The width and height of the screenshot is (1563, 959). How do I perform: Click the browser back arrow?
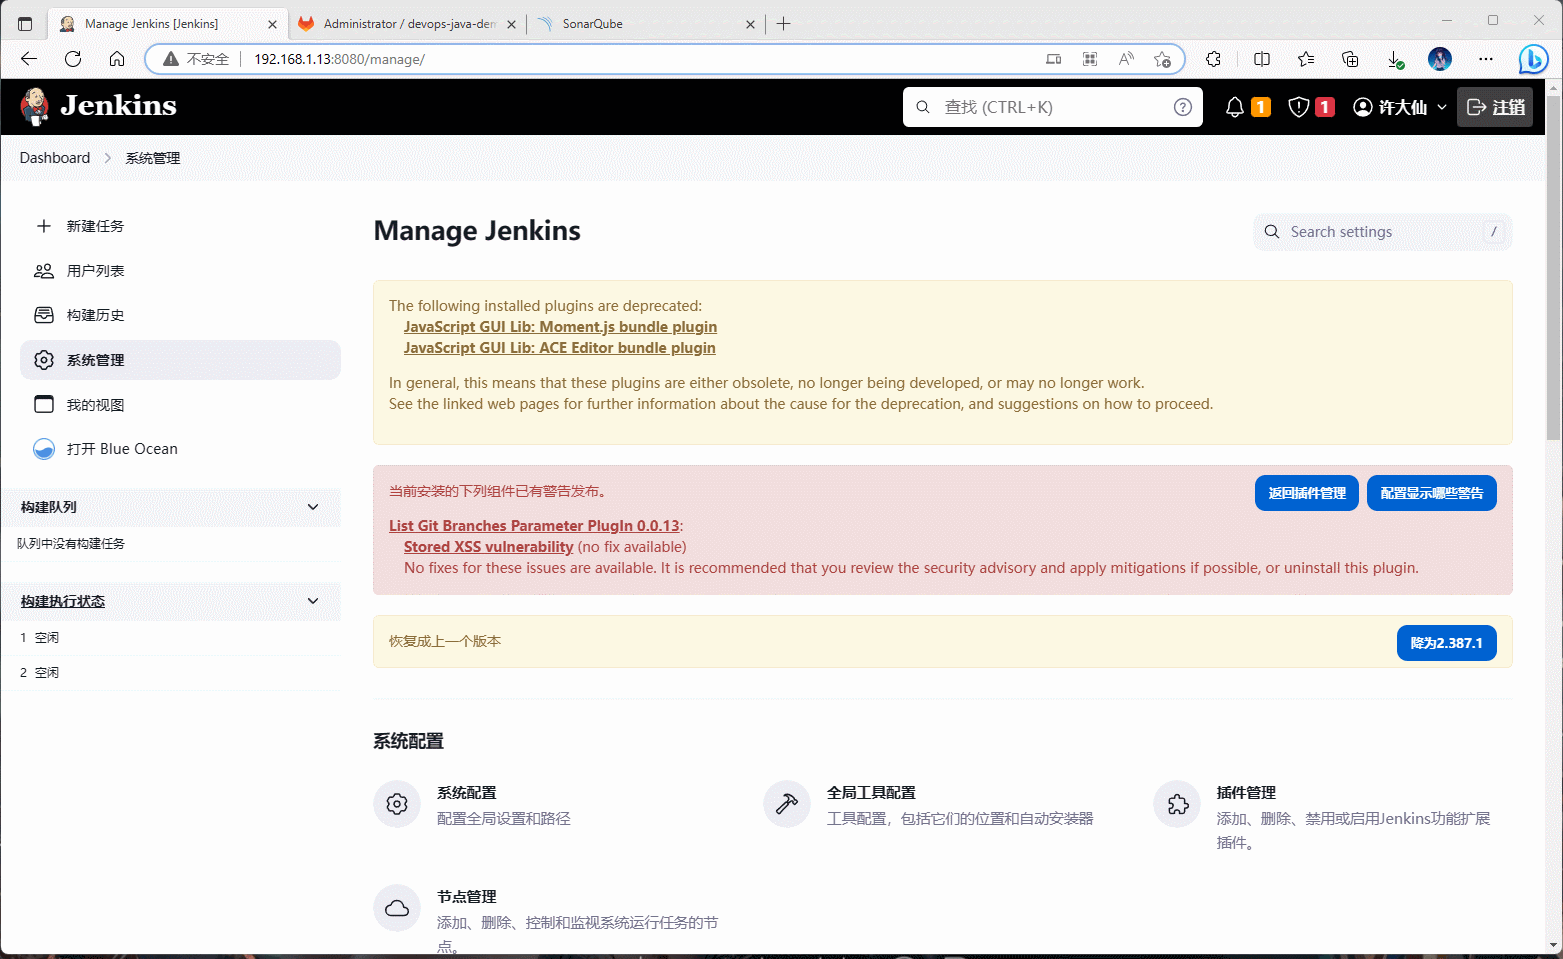[29, 59]
